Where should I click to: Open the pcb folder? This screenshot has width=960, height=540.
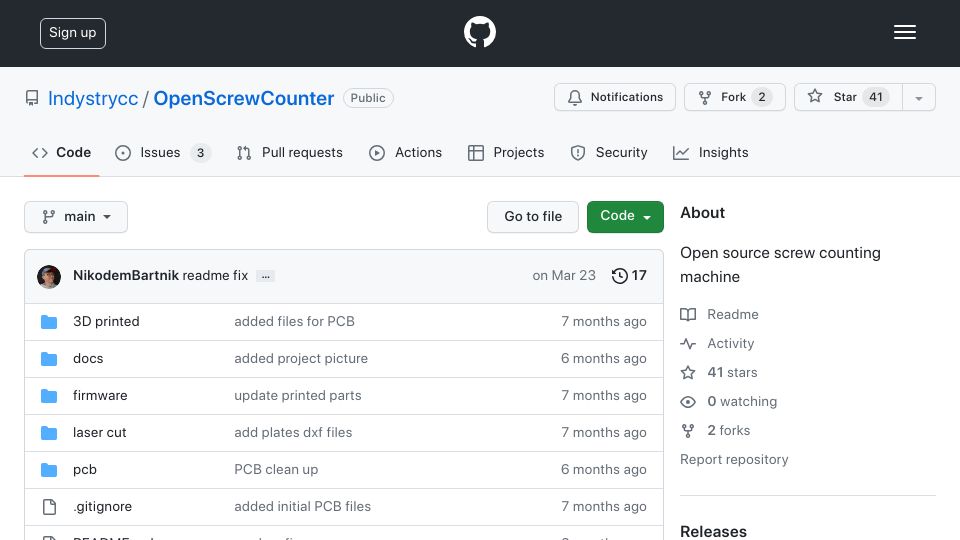(x=84, y=470)
